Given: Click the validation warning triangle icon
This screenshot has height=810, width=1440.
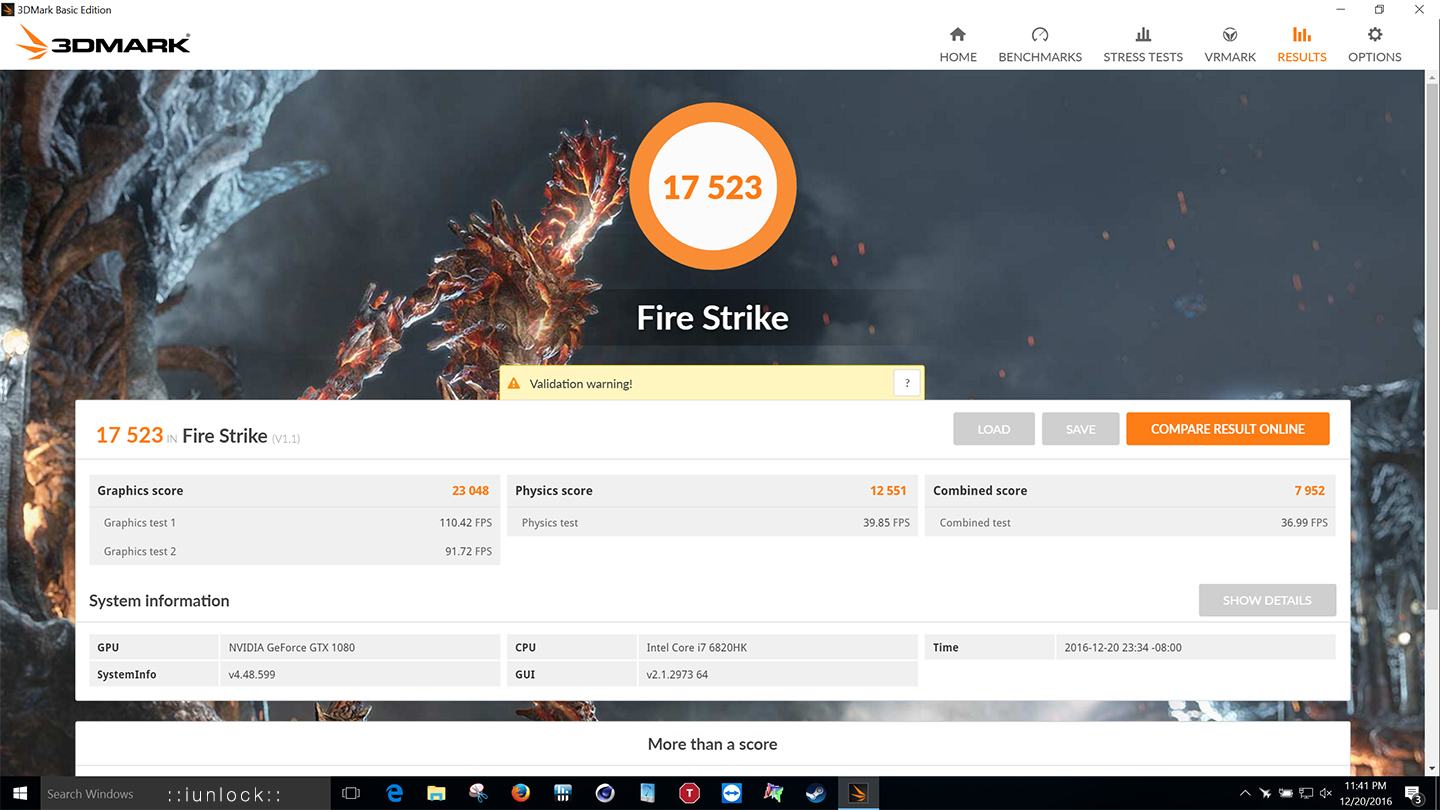Looking at the screenshot, I should pos(514,384).
